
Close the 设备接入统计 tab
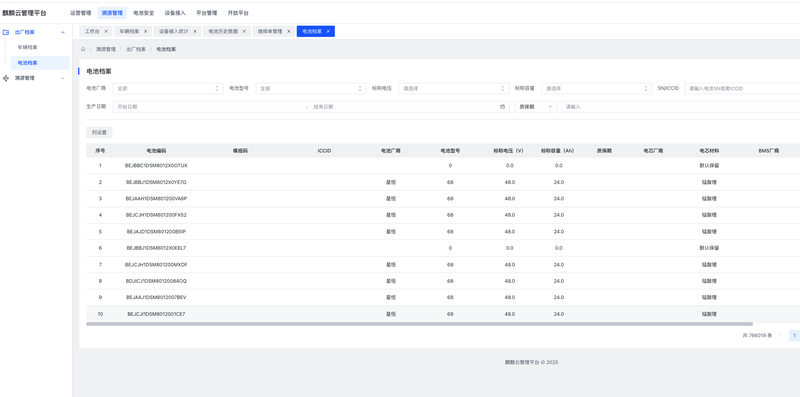195,31
